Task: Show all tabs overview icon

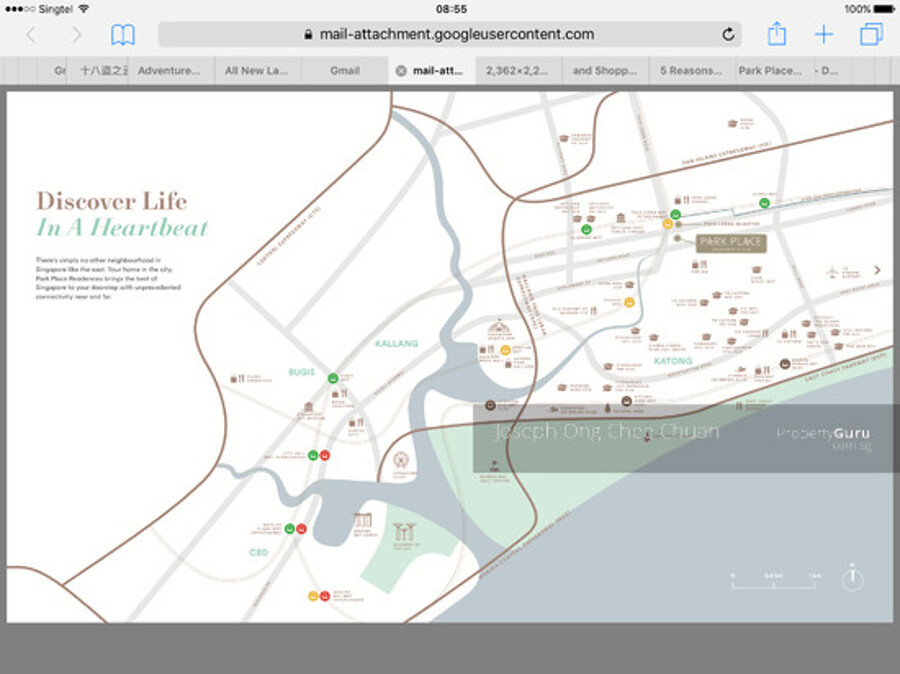Action: point(870,35)
